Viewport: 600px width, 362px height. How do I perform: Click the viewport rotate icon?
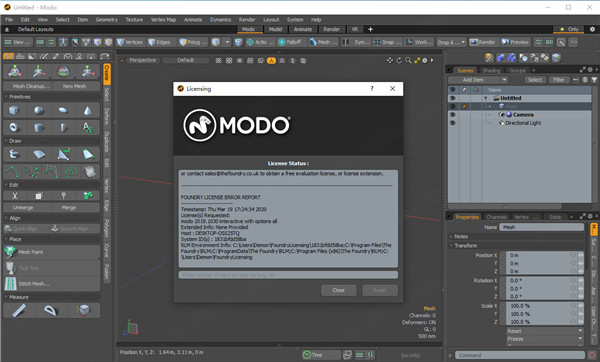point(399,60)
